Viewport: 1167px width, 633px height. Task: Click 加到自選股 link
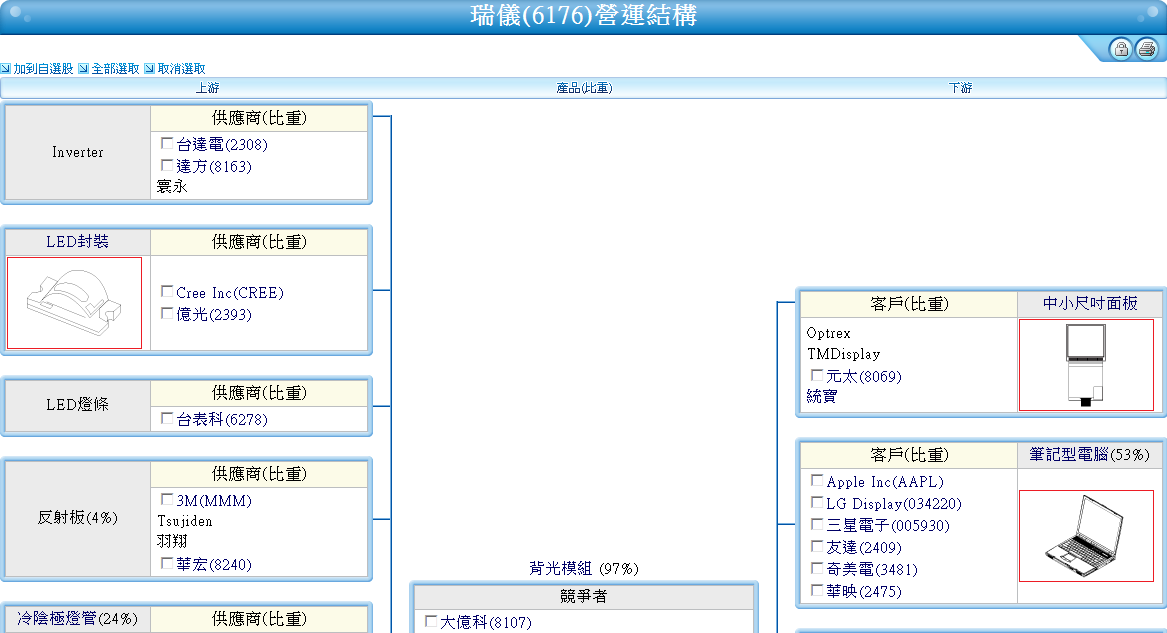pyautogui.click(x=43, y=68)
